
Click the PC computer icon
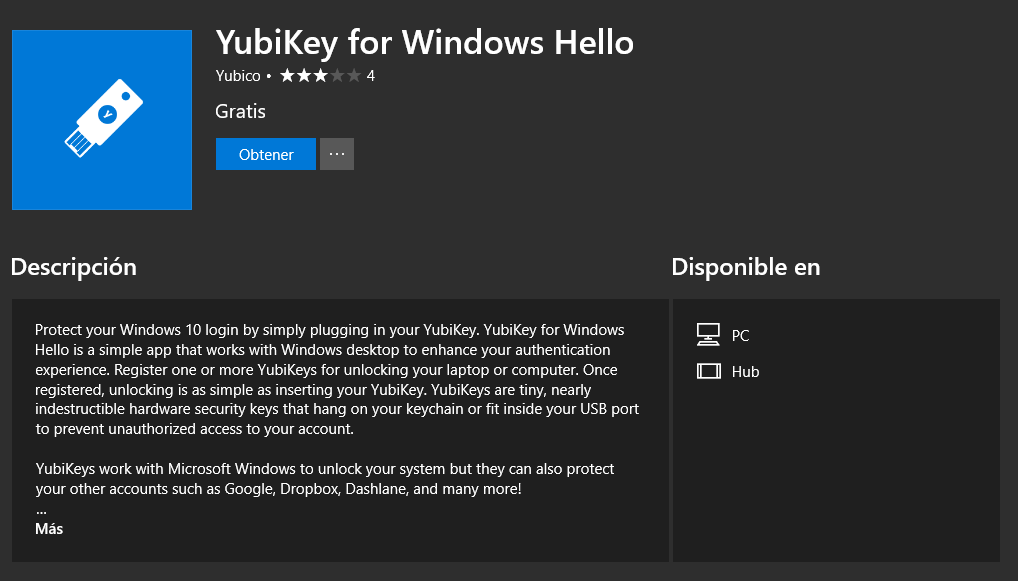tap(708, 334)
